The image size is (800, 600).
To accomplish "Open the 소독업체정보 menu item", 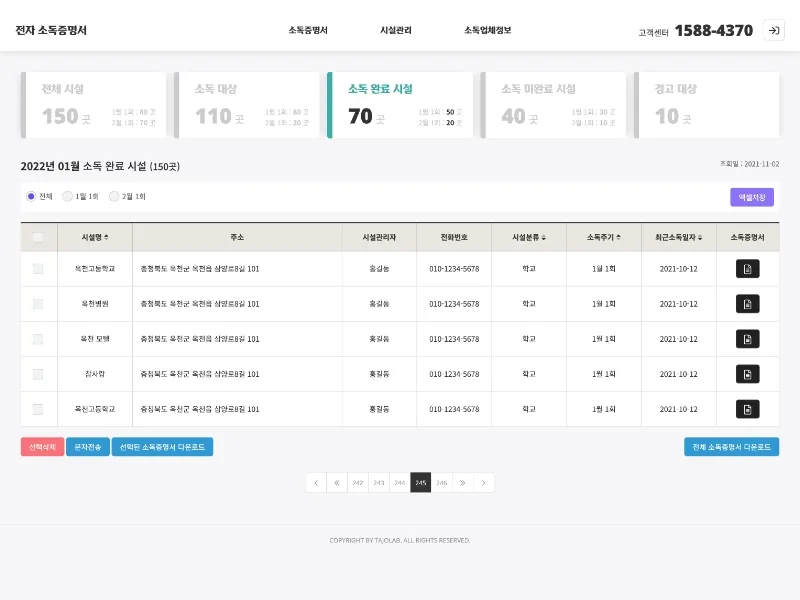I will pos(487,30).
